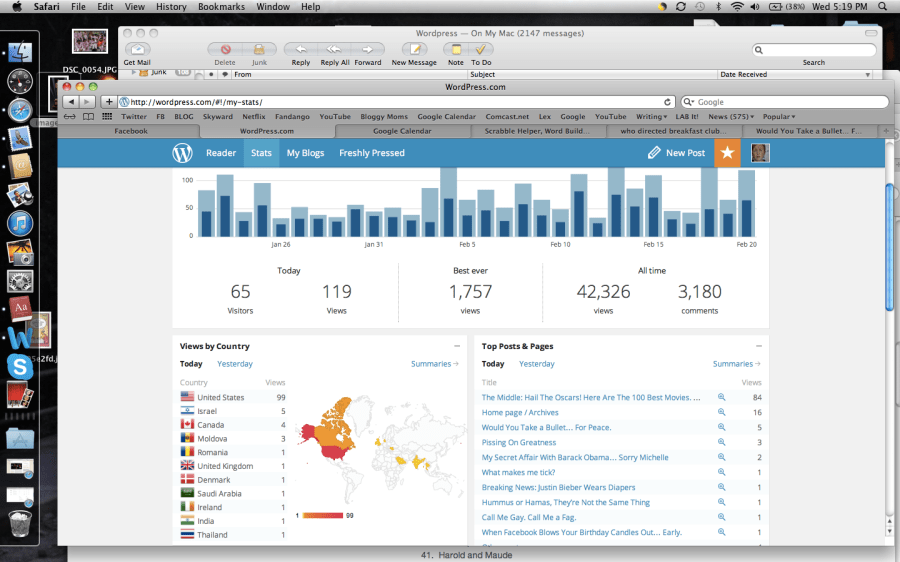
Task: Click the Safari add bookmark plus button
Action: 109,102
